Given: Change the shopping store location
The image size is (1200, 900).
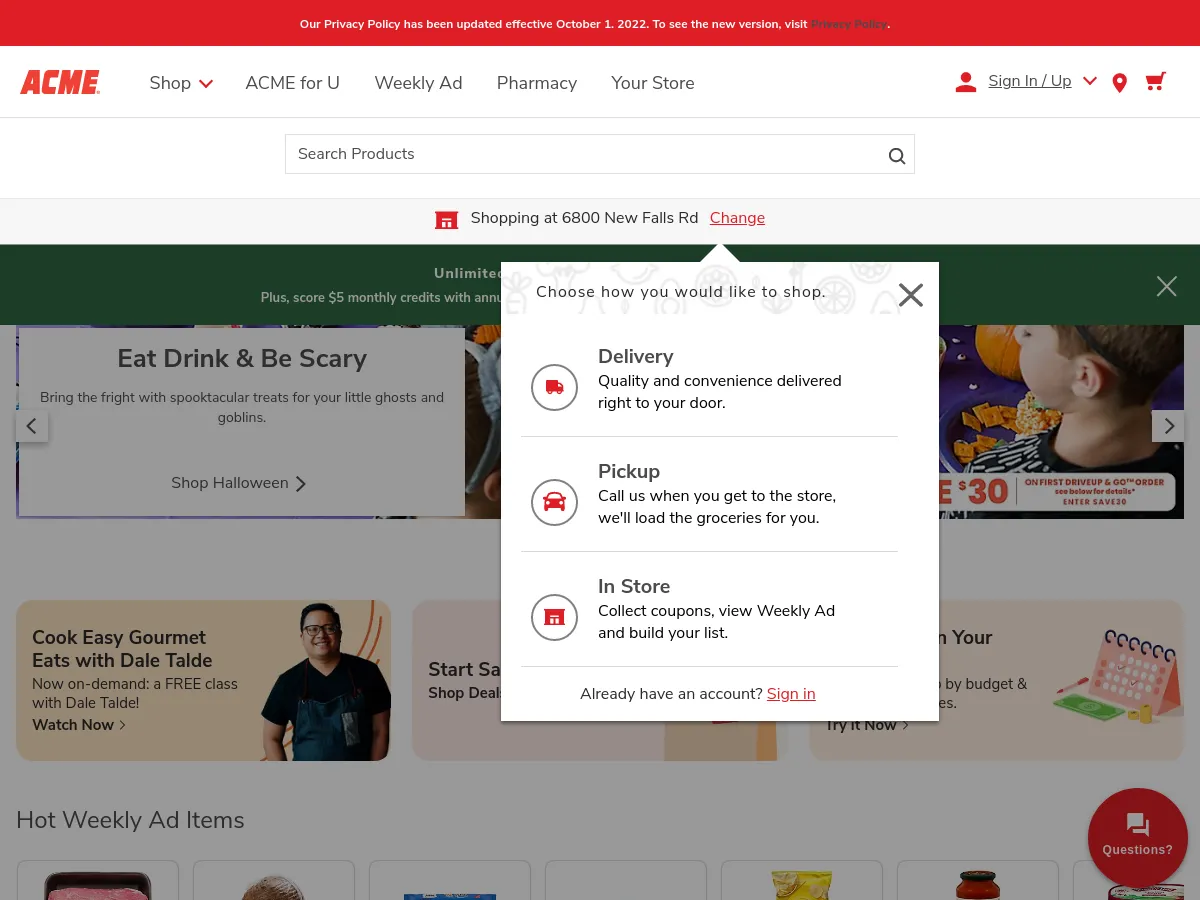Looking at the screenshot, I should 737,218.
